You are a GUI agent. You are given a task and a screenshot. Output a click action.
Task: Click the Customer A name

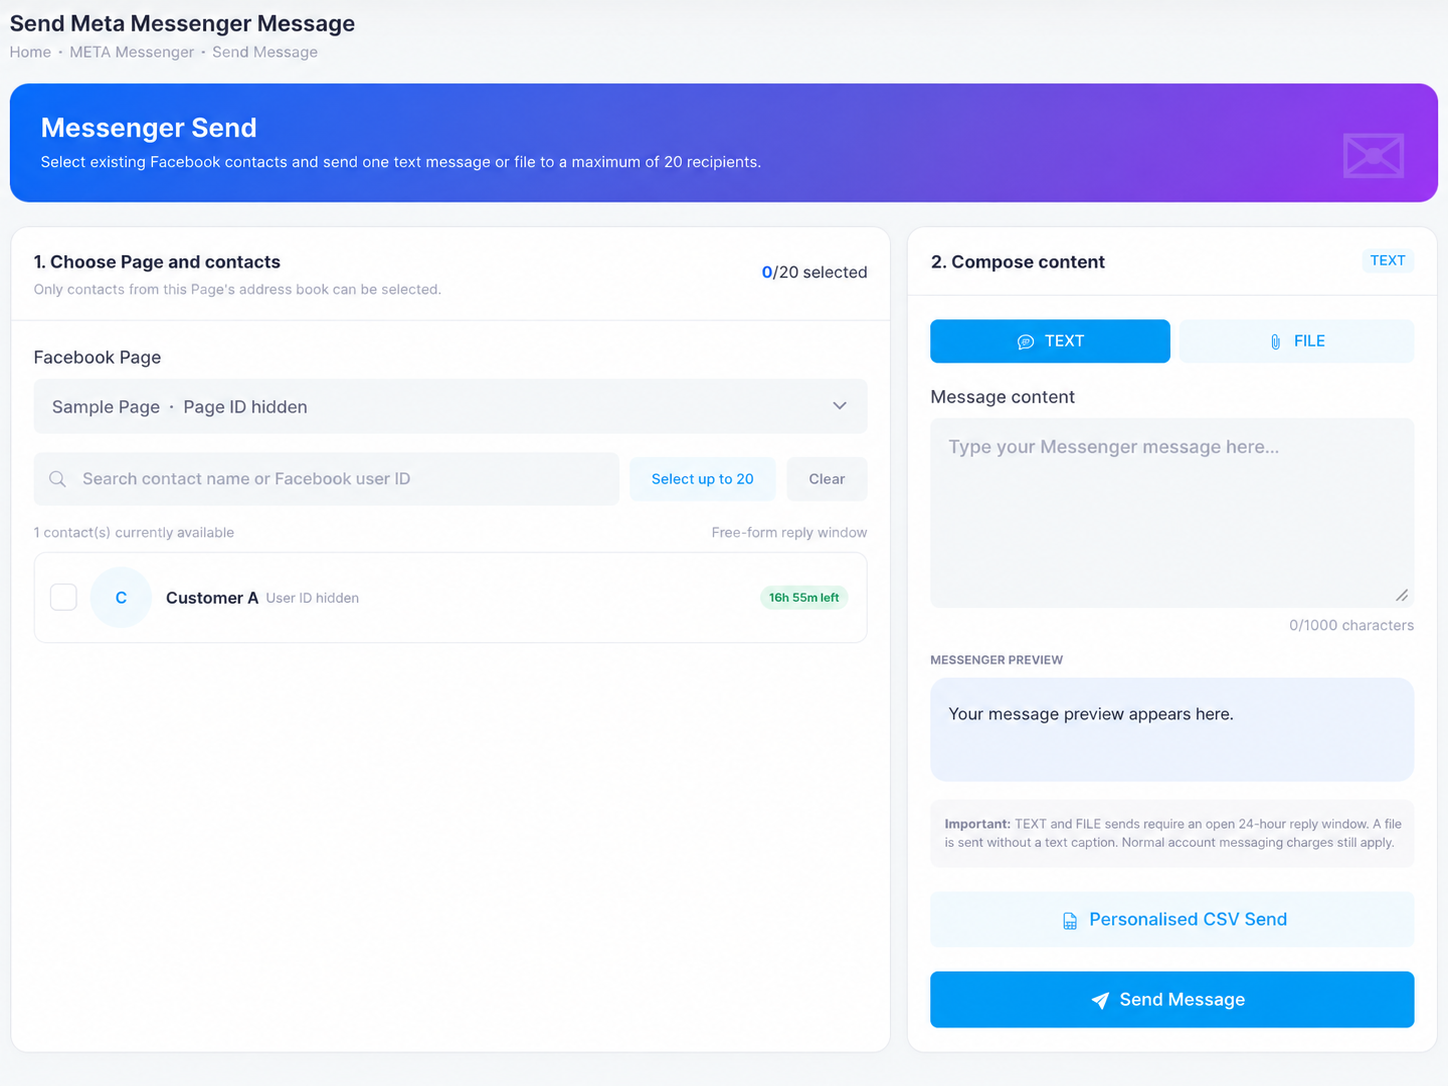pyautogui.click(x=212, y=598)
